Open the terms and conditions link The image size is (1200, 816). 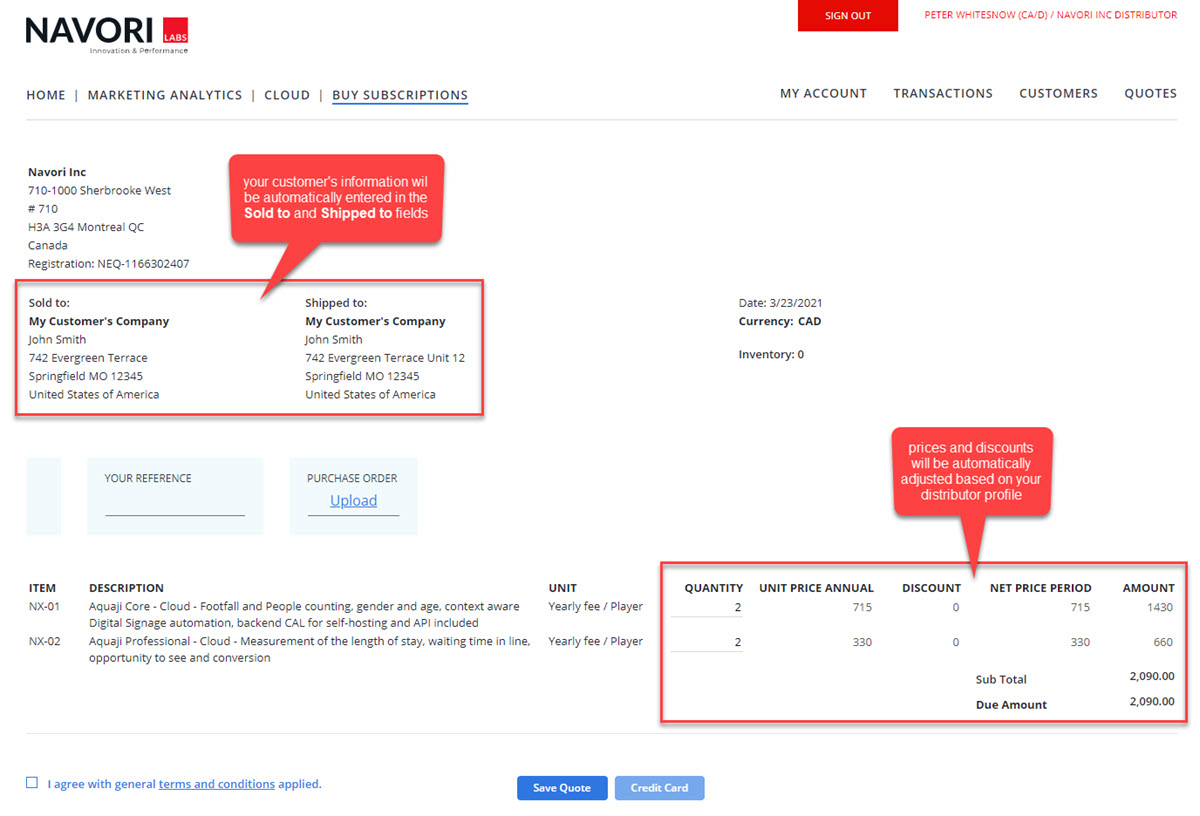tap(216, 784)
